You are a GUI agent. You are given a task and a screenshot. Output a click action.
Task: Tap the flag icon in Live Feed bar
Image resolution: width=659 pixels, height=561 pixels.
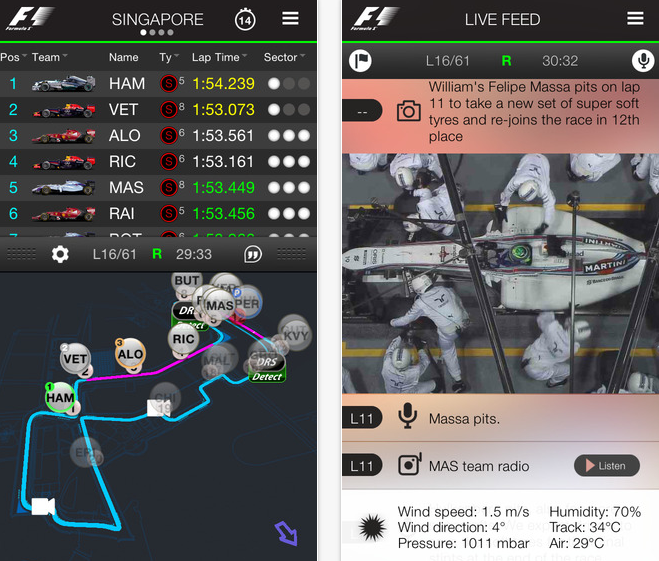click(360, 61)
